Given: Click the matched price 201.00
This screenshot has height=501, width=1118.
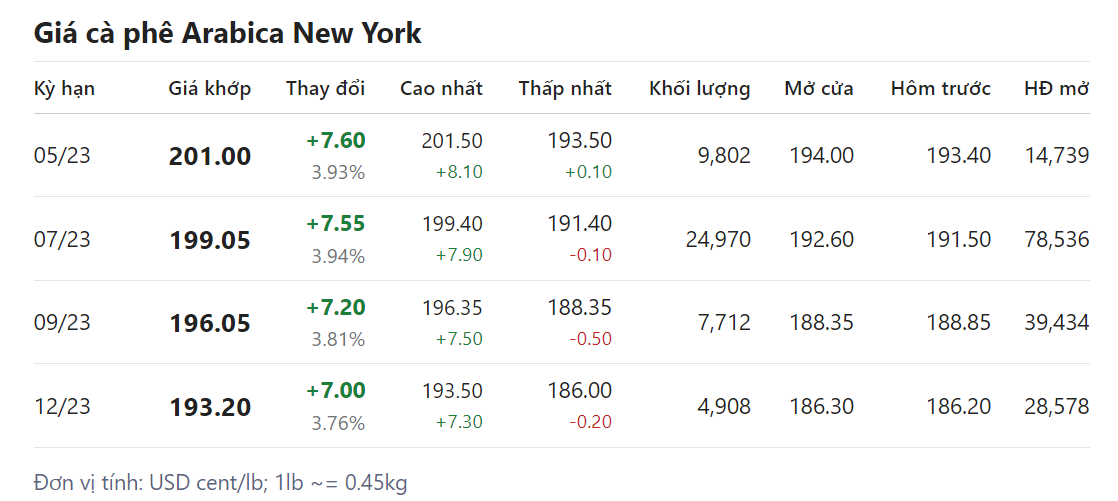Looking at the screenshot, I should coord(209,157).
